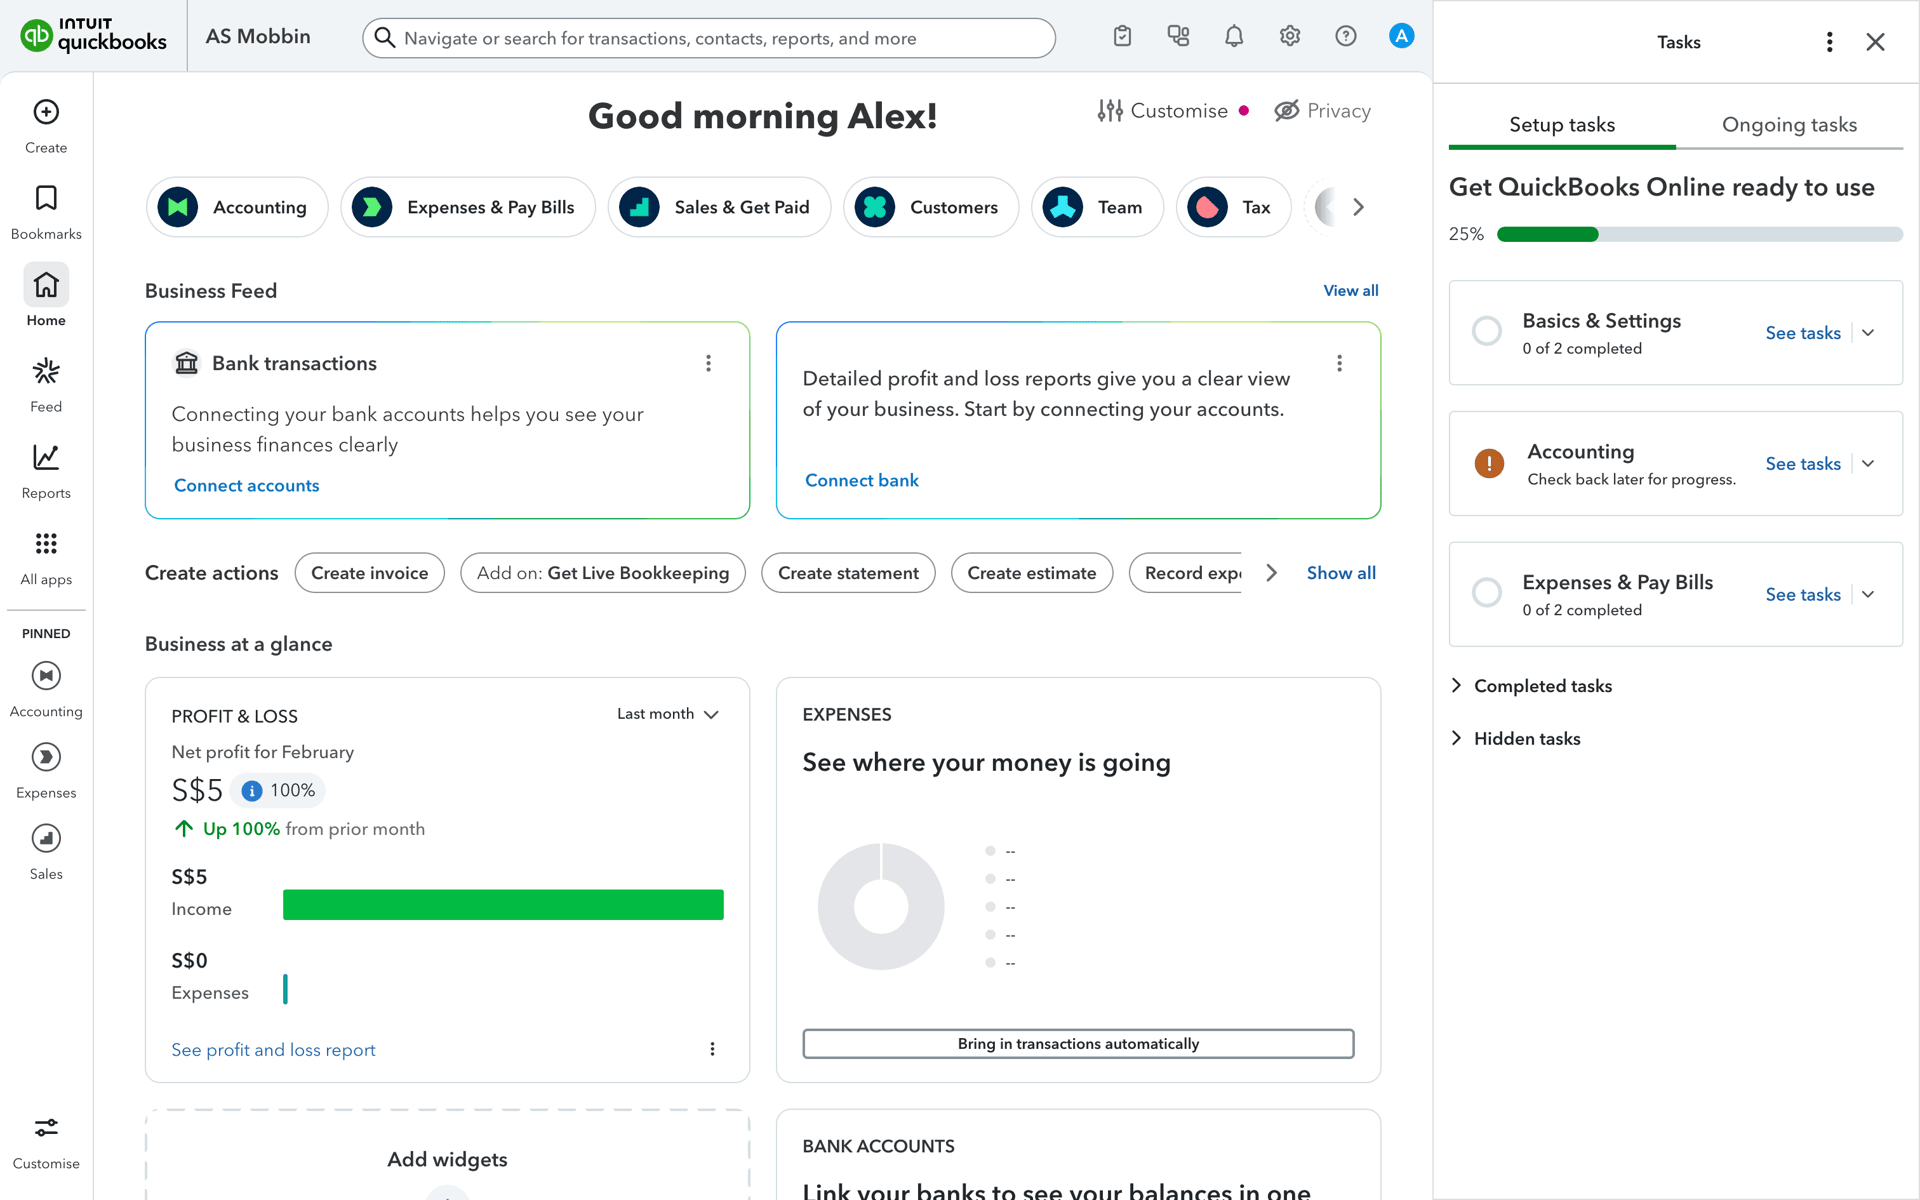Click Create estimate action
This screenshot has height=1200, width=1920.
pyautogui.click(x=1032, y=573)
